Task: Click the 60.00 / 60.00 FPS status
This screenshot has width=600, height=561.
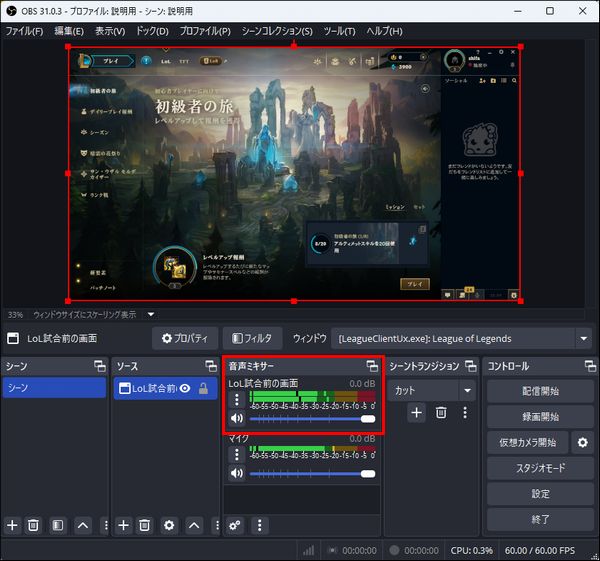Action: pos(540,551)
